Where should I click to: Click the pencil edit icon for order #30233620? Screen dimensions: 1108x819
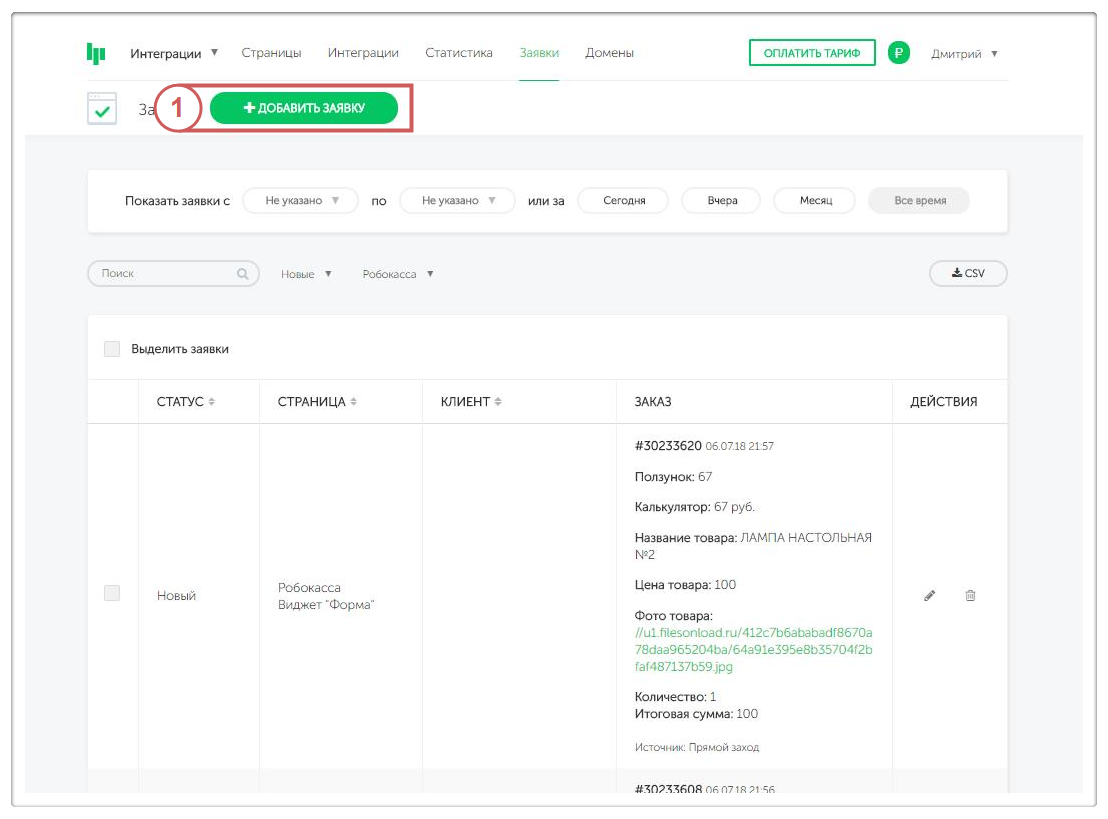click(x=930, y=595)
